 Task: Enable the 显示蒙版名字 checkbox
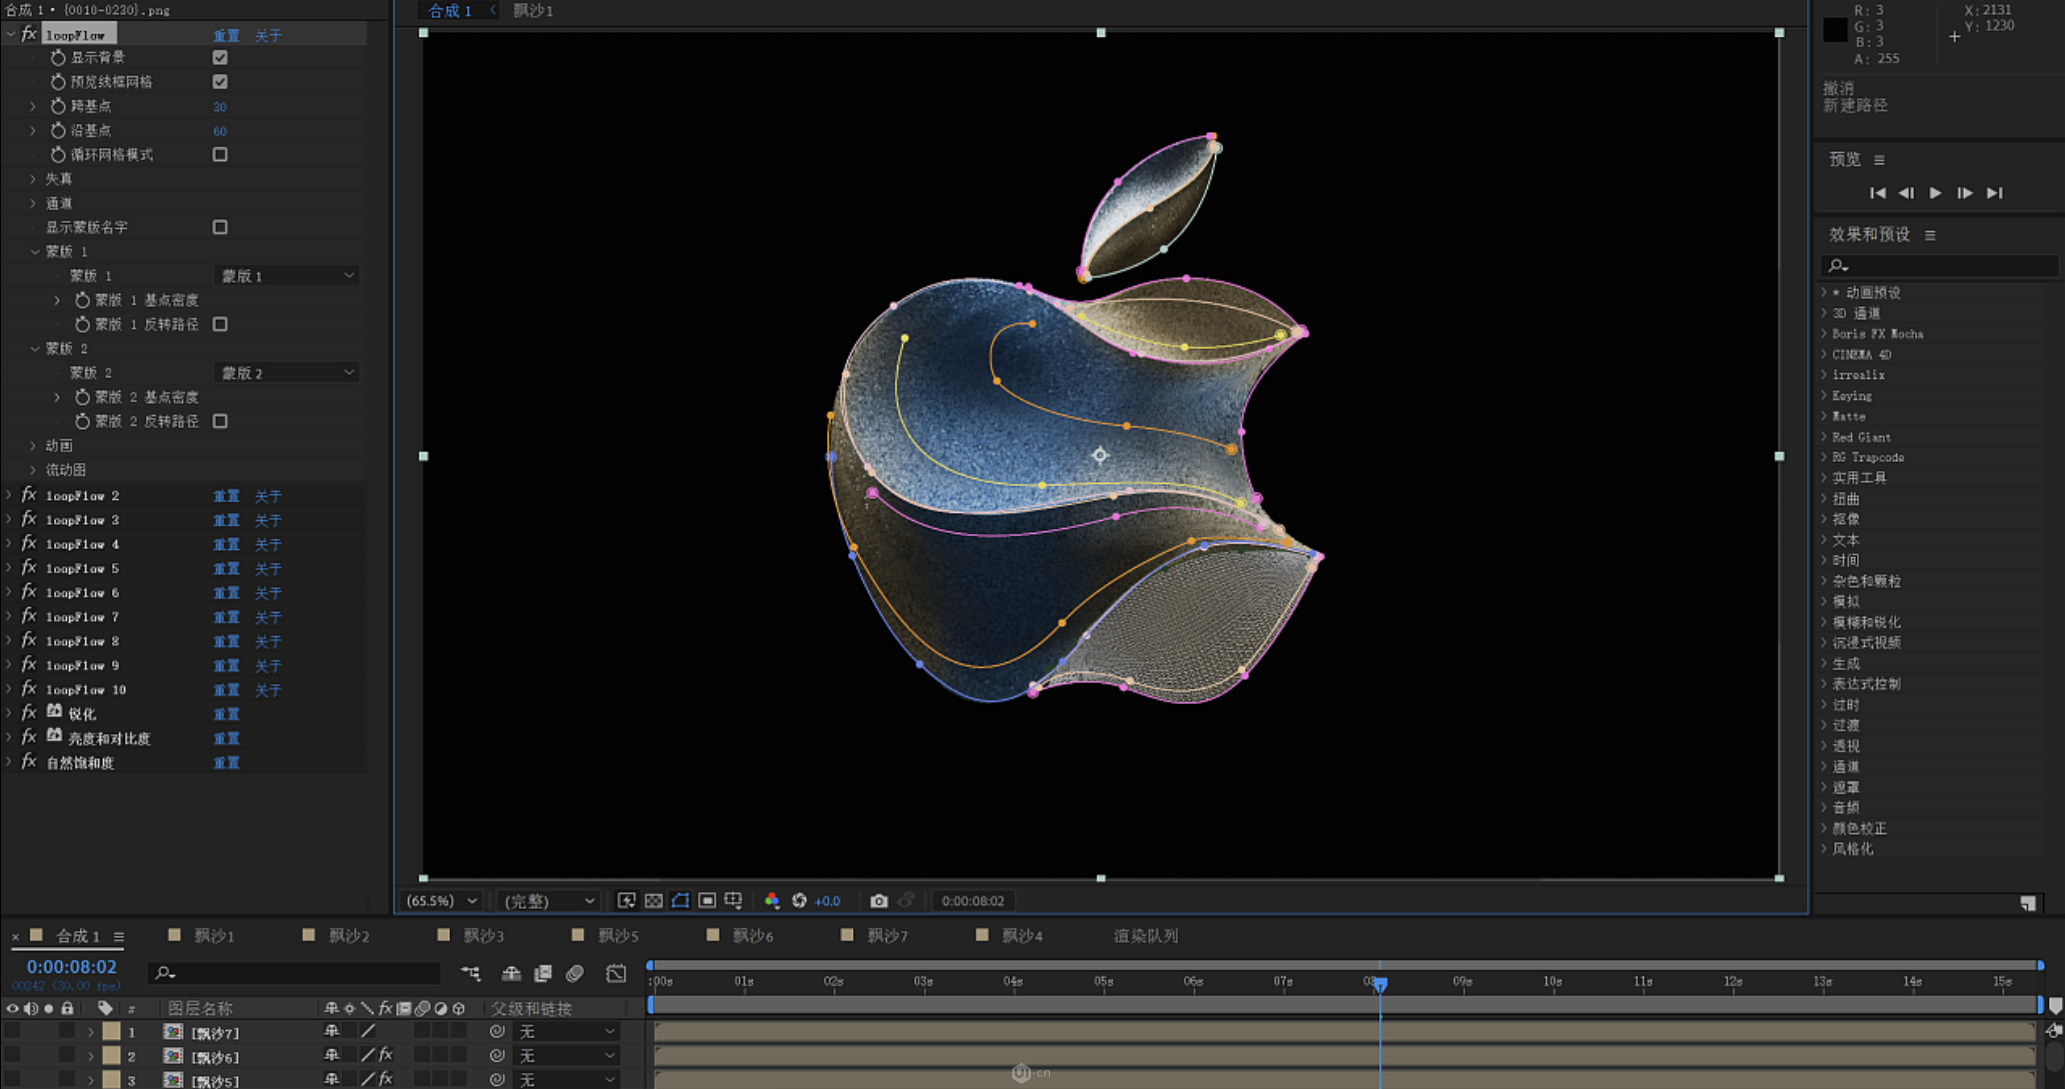[x=220, y=227]
